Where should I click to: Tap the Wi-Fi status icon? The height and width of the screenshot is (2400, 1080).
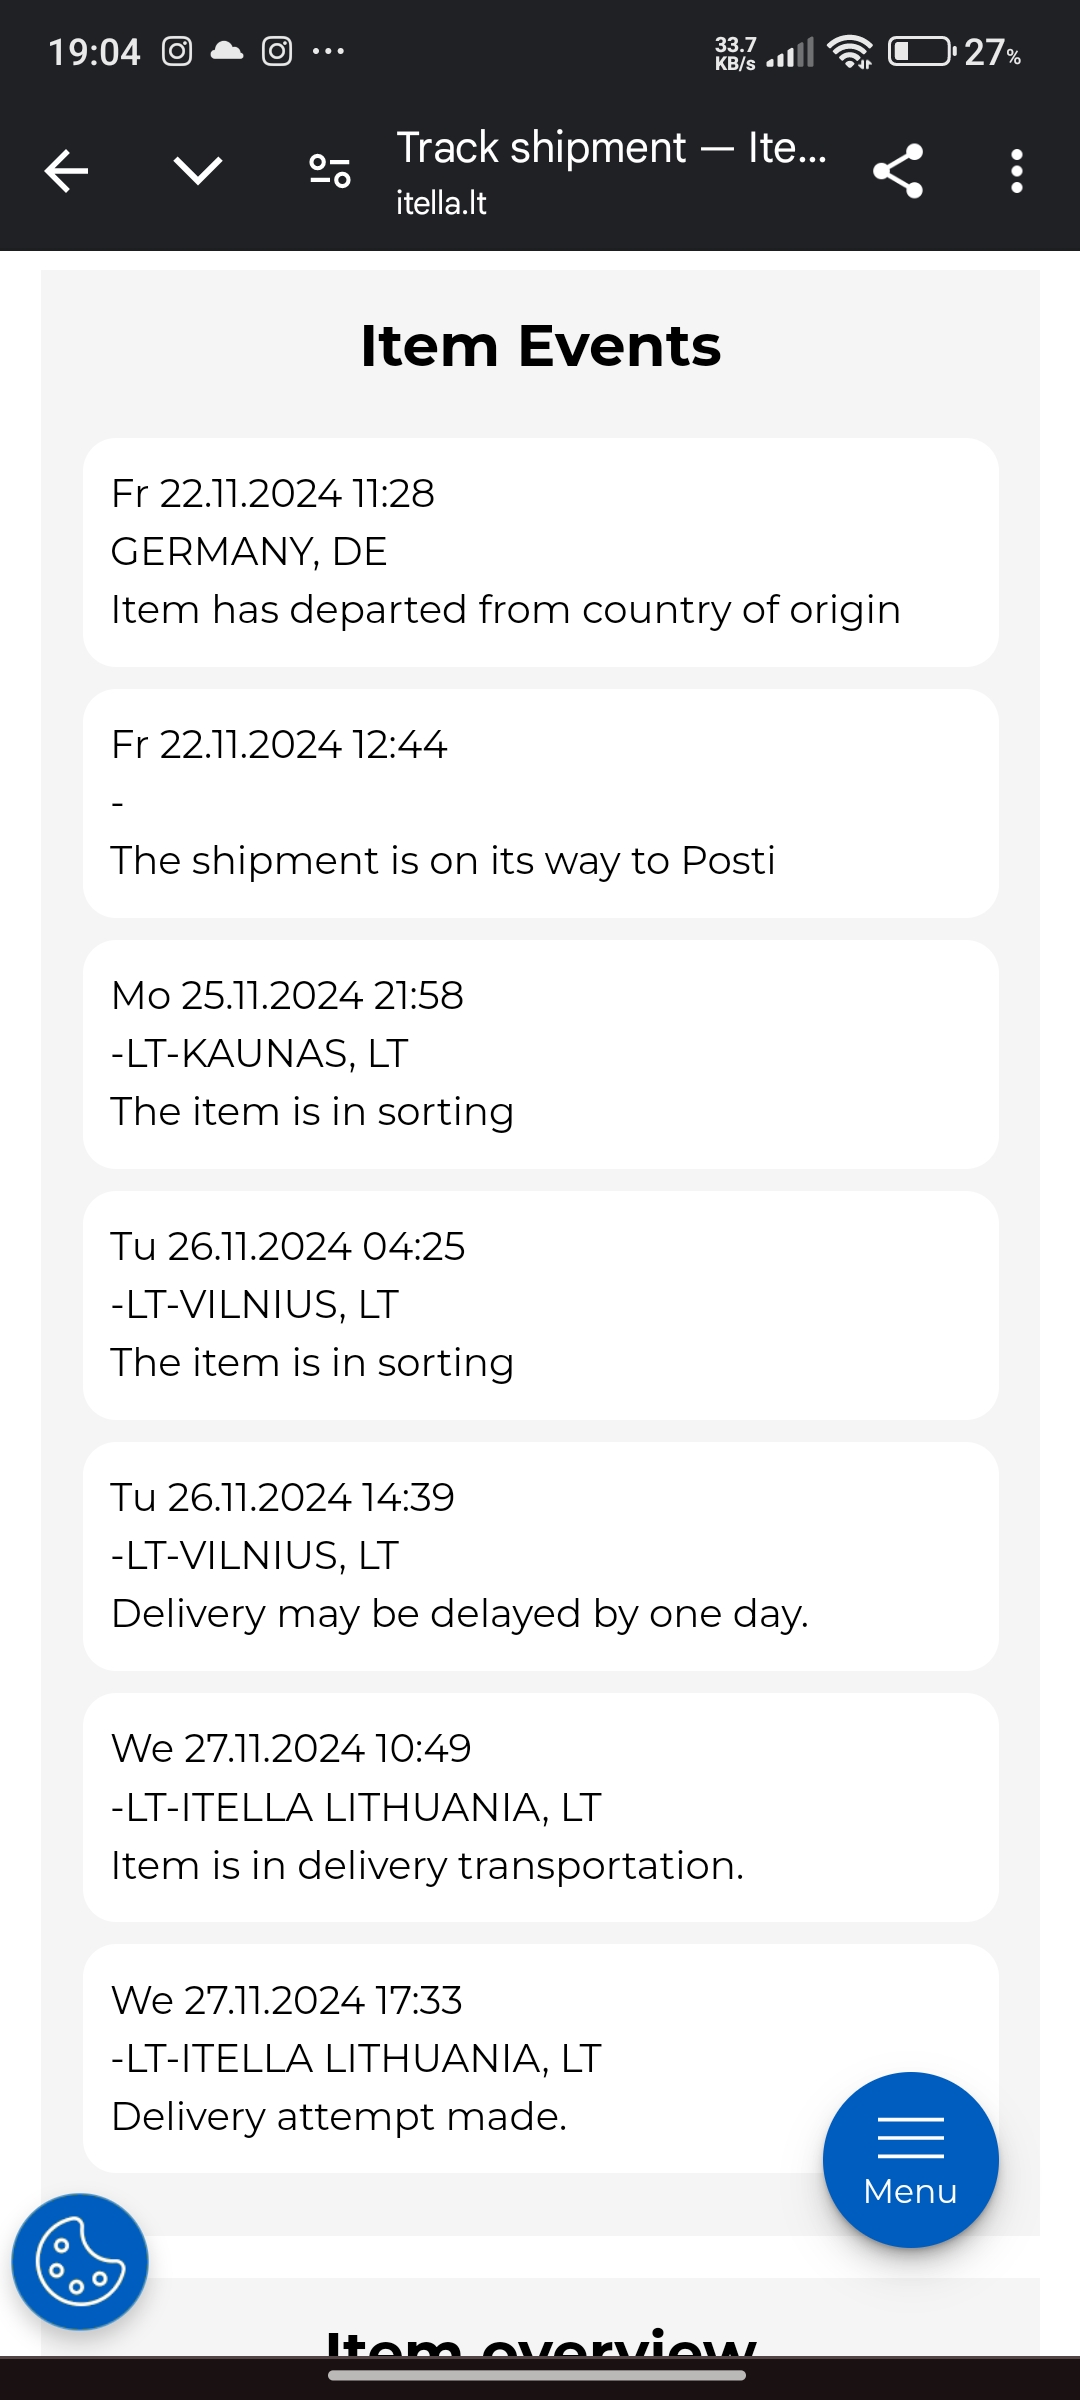point(849,51)
